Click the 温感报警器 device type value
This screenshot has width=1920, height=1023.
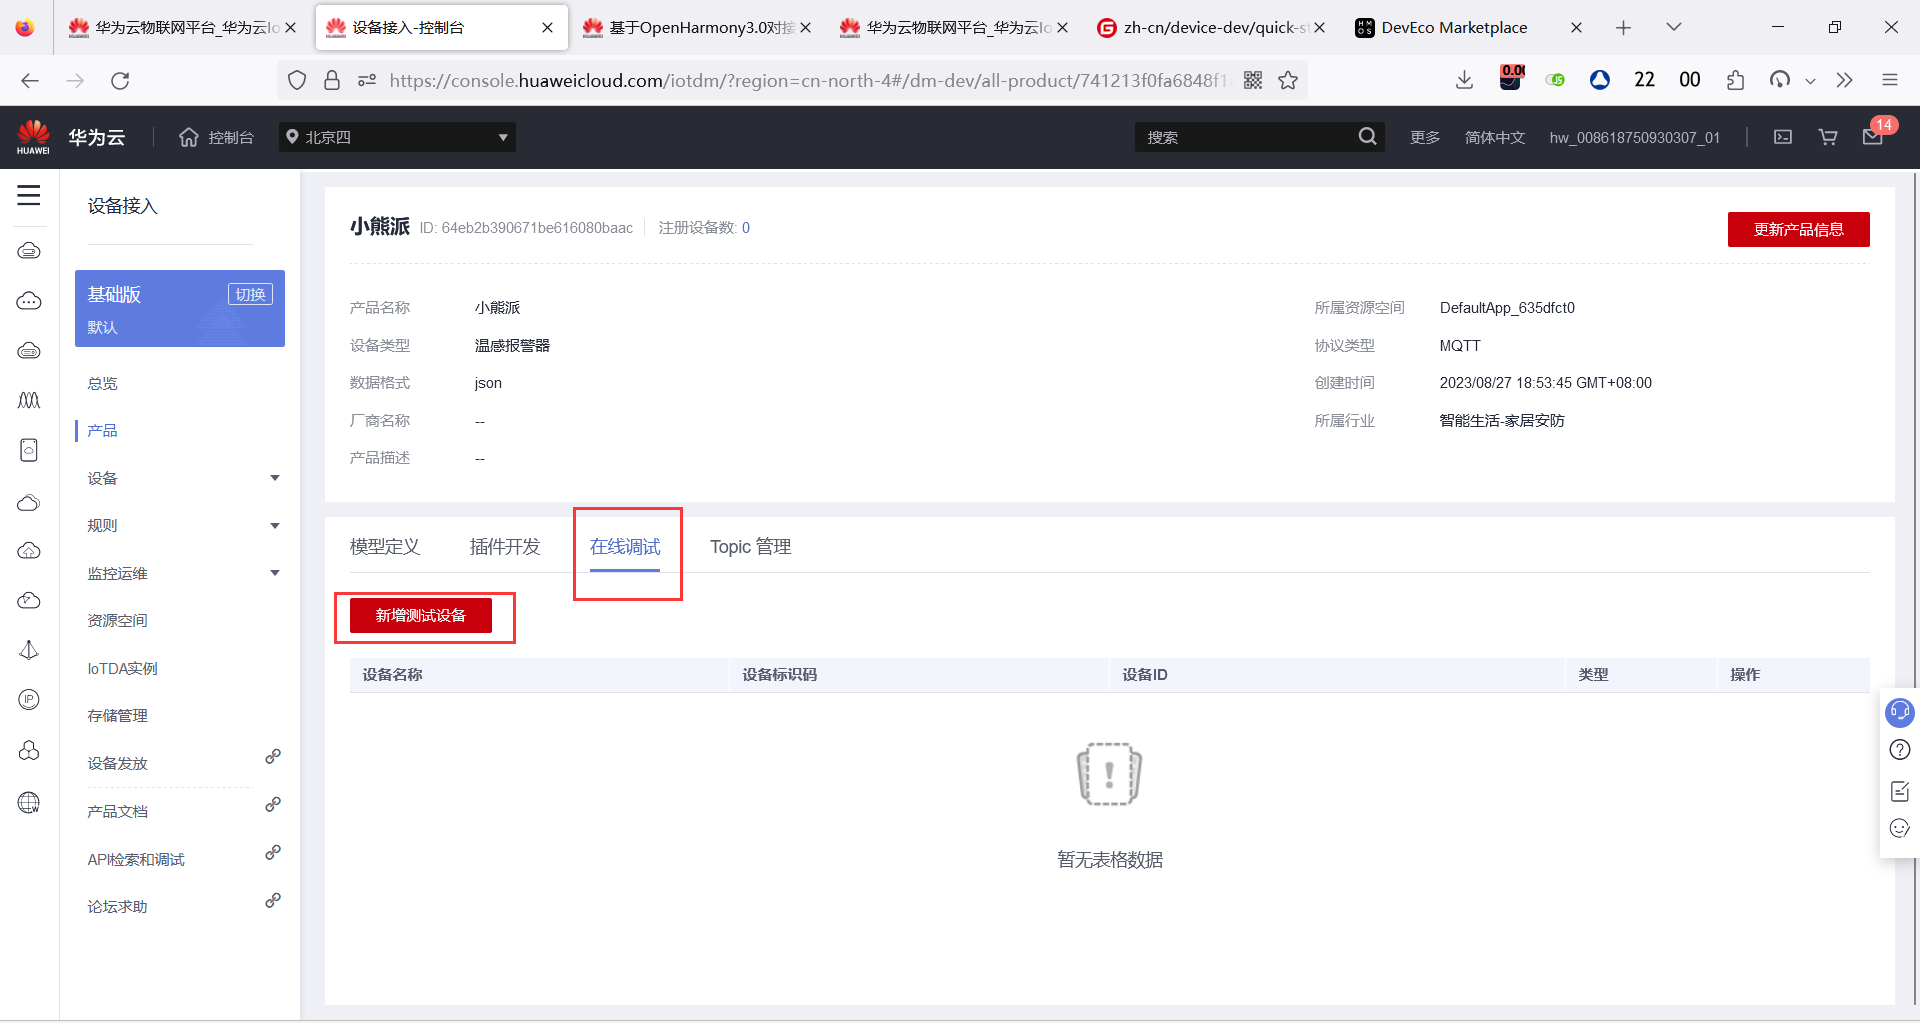(512, 345)
